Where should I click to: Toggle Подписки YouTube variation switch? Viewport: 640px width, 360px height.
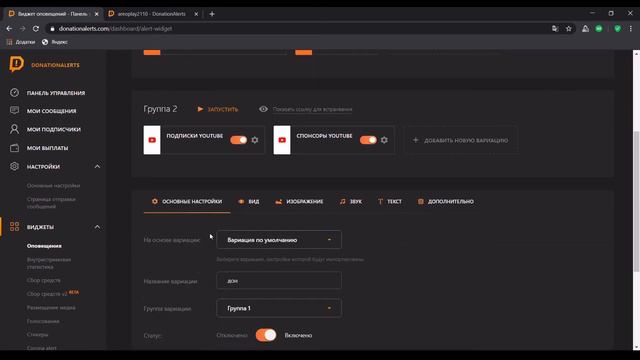pos(238,140)
